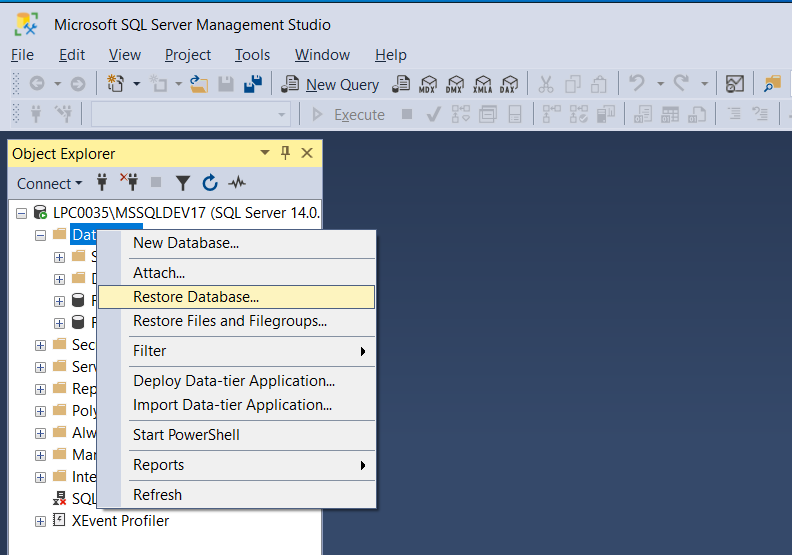Click the MDX query icon in toolbar

coord(429,85)
